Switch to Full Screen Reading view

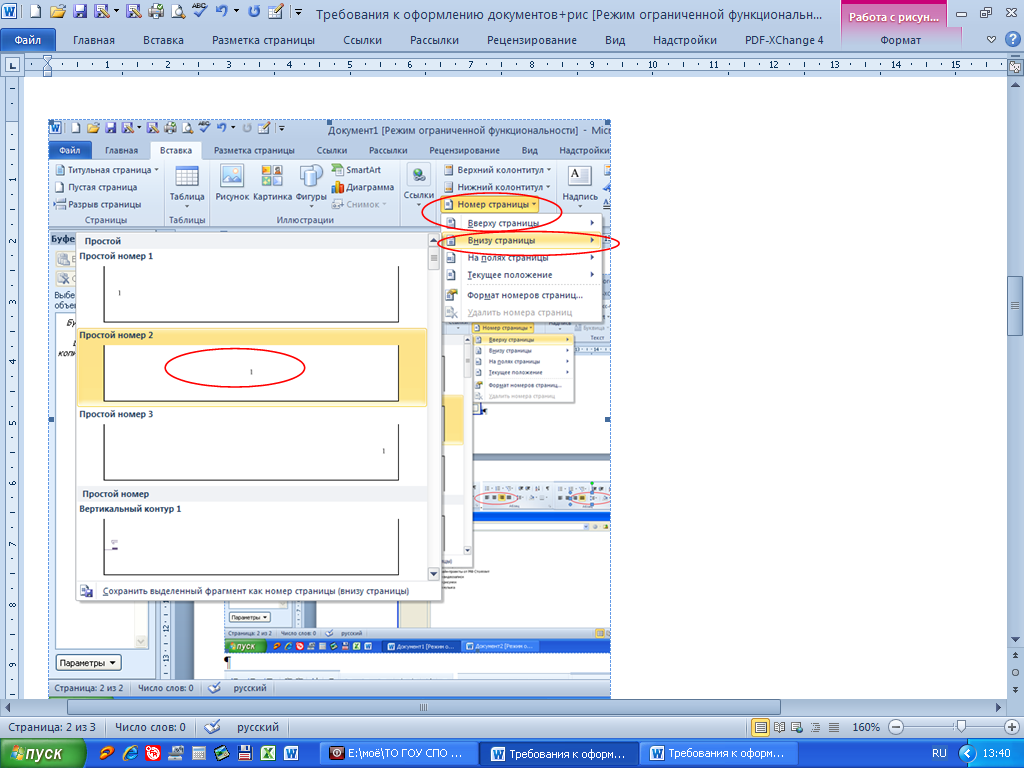pos(779,727)
